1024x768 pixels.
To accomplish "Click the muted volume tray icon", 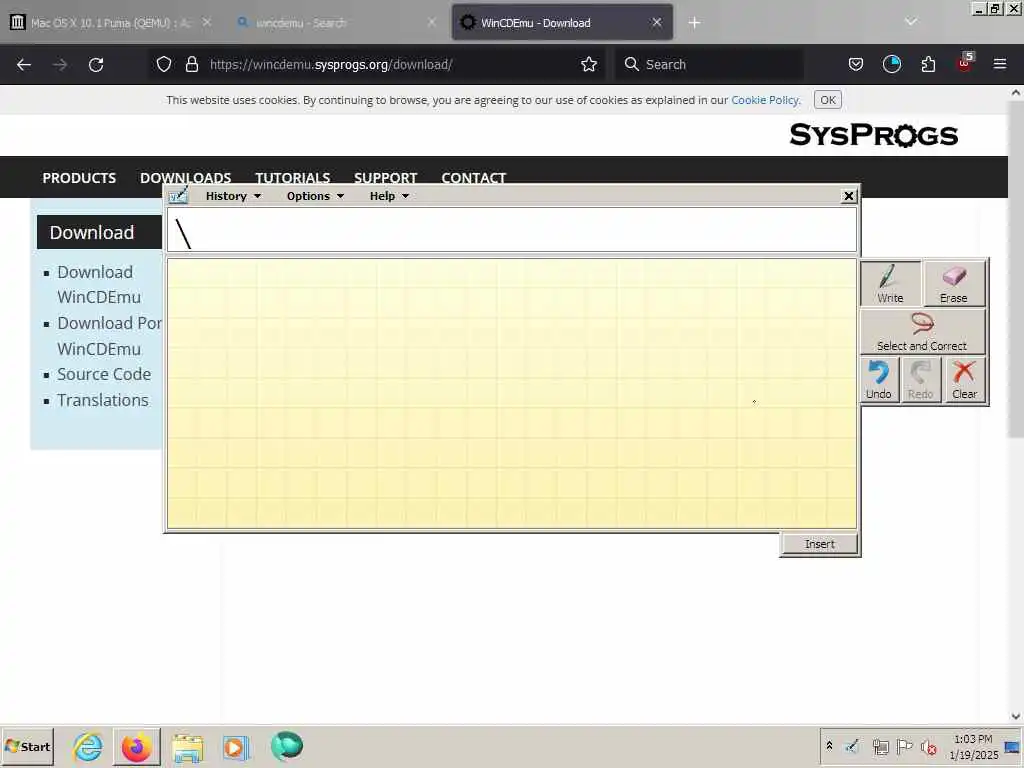I will tap(928, 746).
